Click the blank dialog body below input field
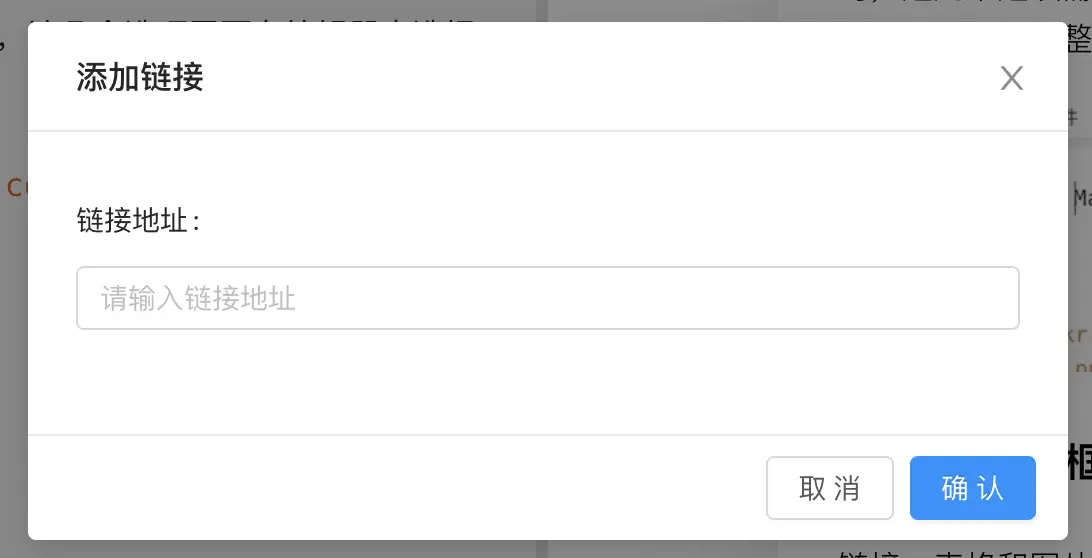Viewport: 1092px width, 558px height. pos(547,382)
